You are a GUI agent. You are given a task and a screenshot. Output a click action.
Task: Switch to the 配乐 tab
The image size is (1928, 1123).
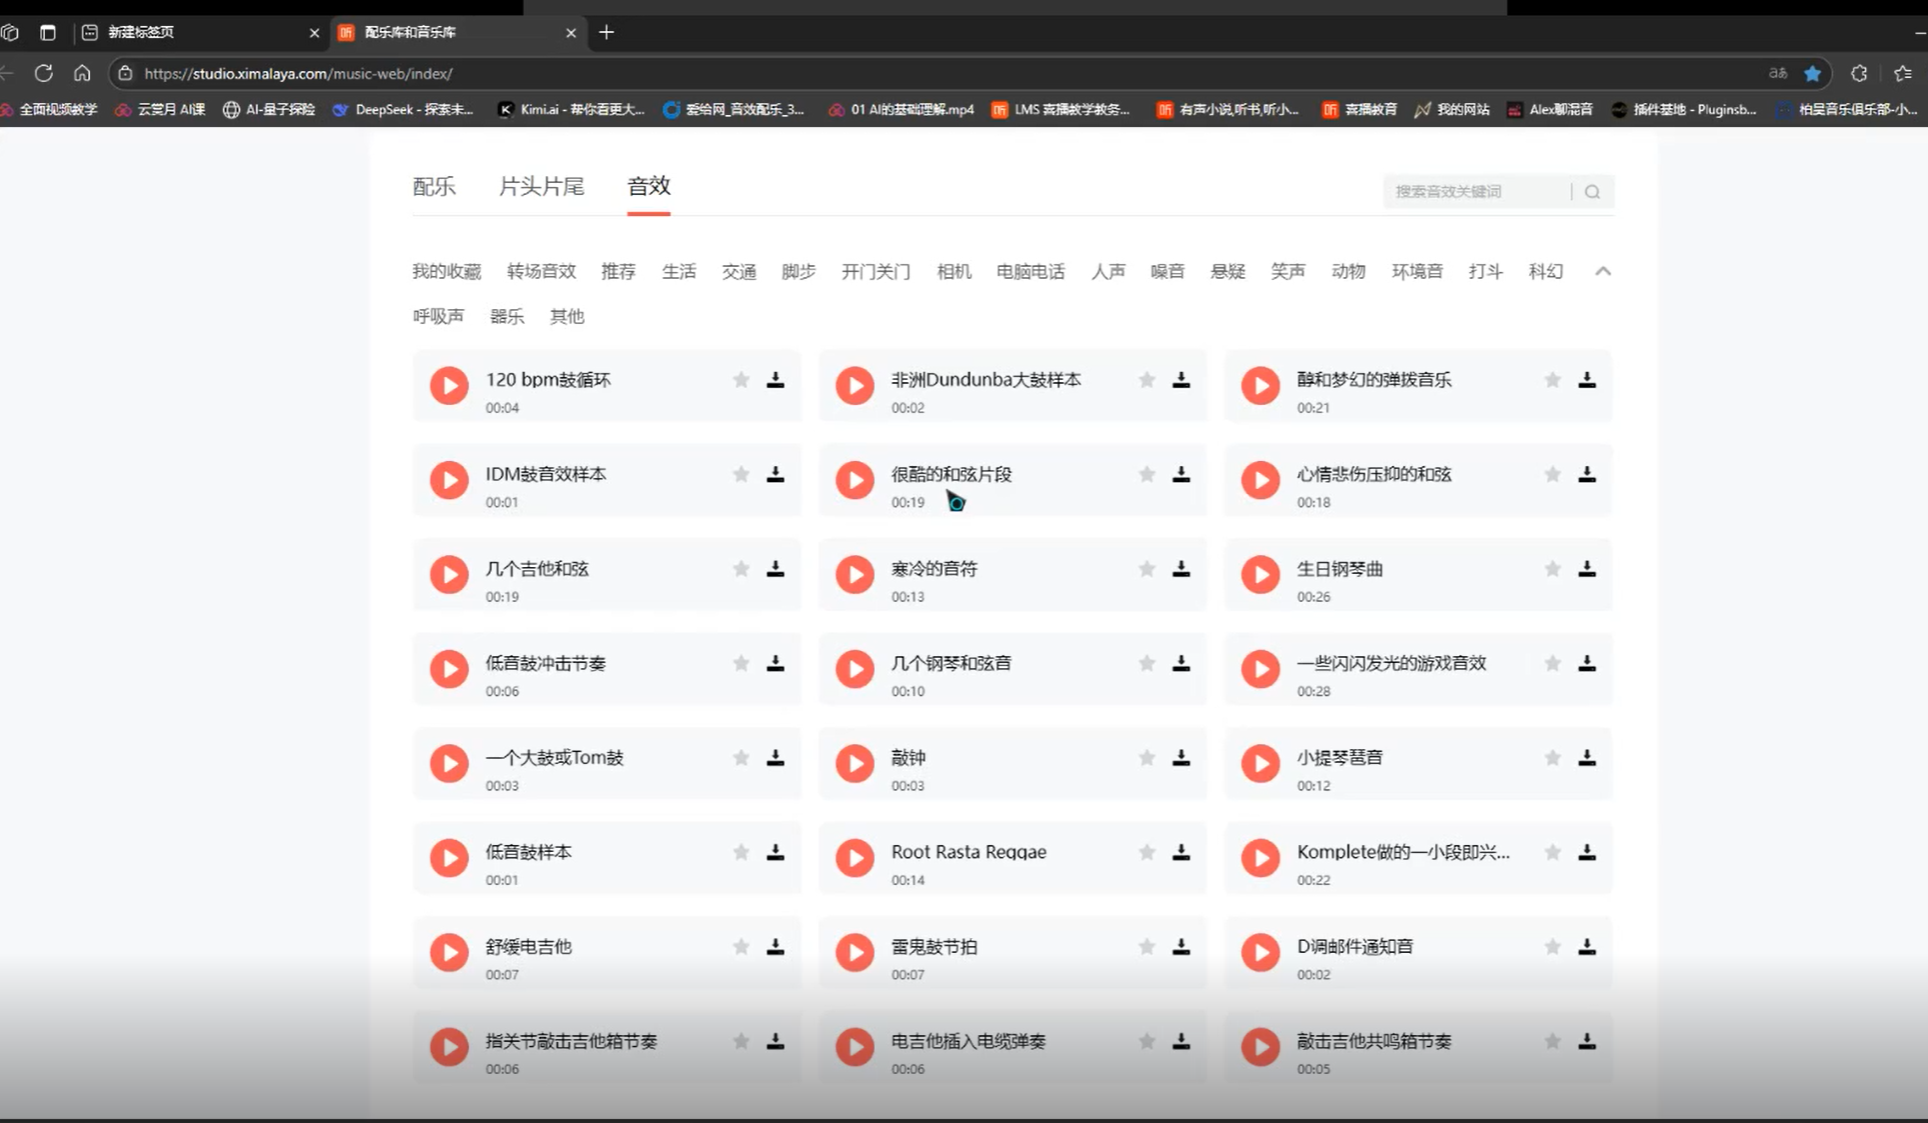pyautogui.click(x=434, y=186)
